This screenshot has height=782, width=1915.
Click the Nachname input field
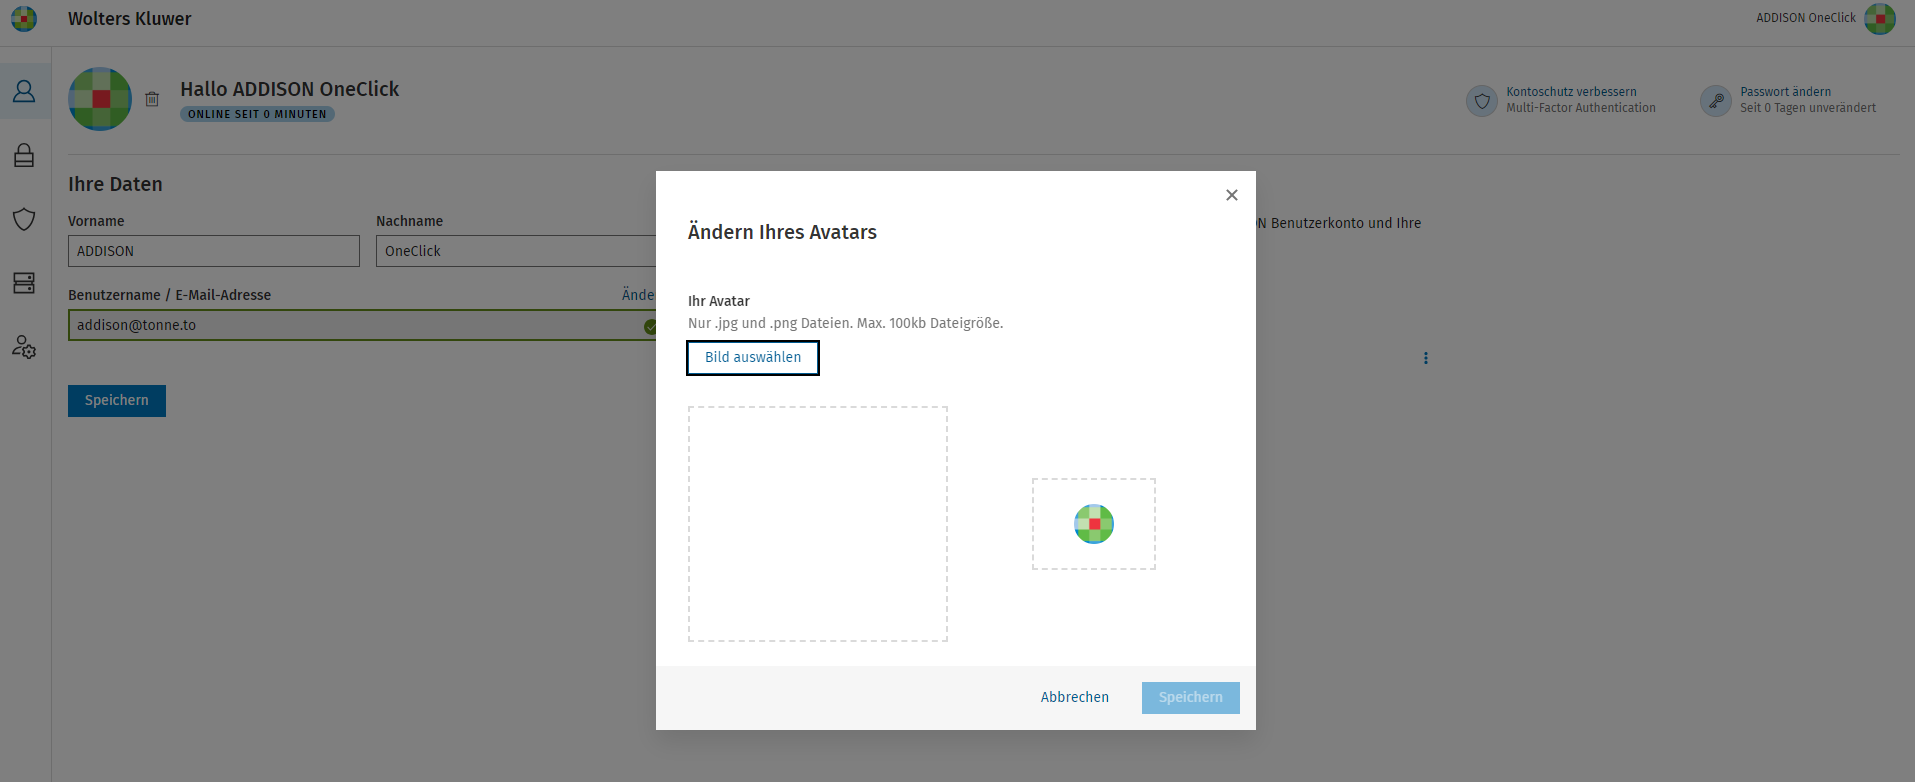516,251
